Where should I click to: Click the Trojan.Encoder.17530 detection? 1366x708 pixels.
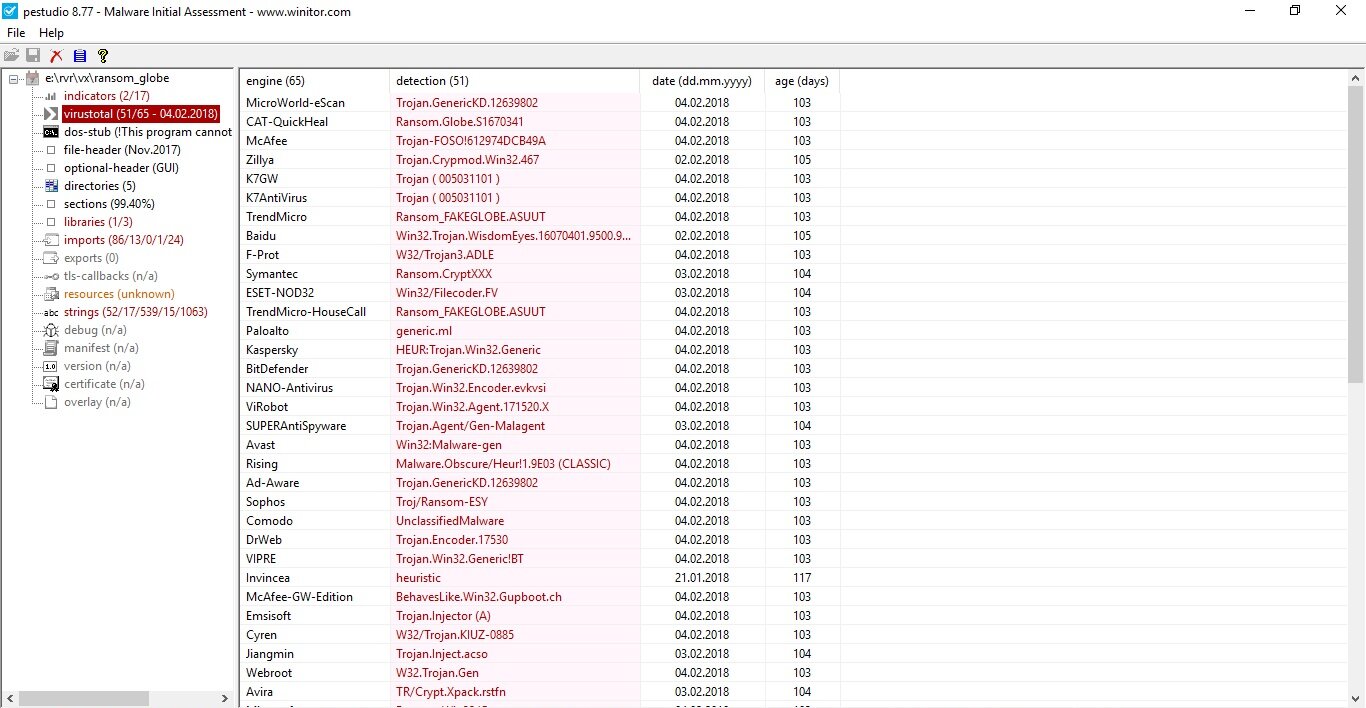(x=452, y=539)
